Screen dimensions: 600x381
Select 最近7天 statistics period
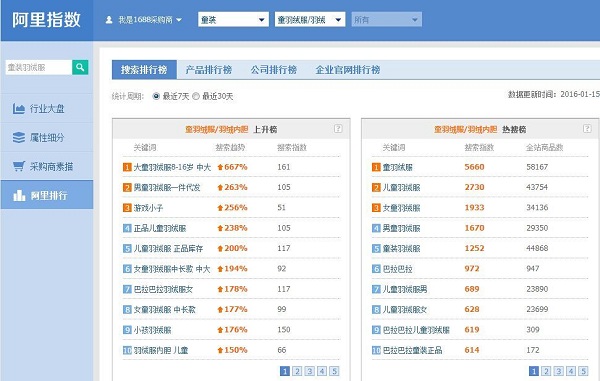coord(156,96)
